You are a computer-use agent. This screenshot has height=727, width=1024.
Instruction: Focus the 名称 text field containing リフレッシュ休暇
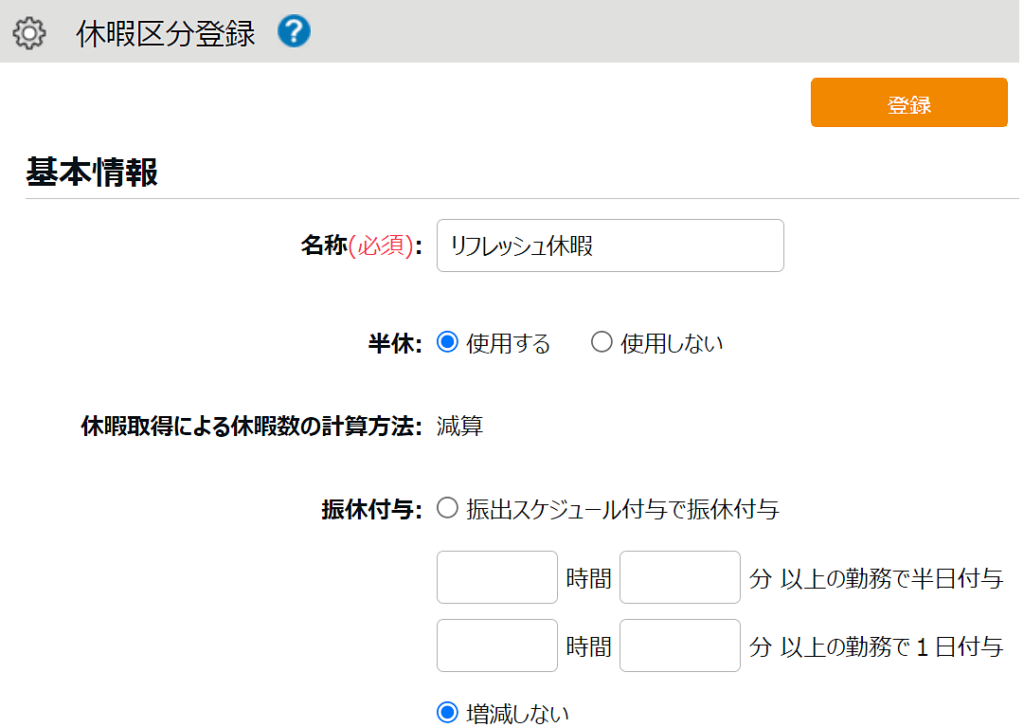pyautogui.click(x=610, y=246)
